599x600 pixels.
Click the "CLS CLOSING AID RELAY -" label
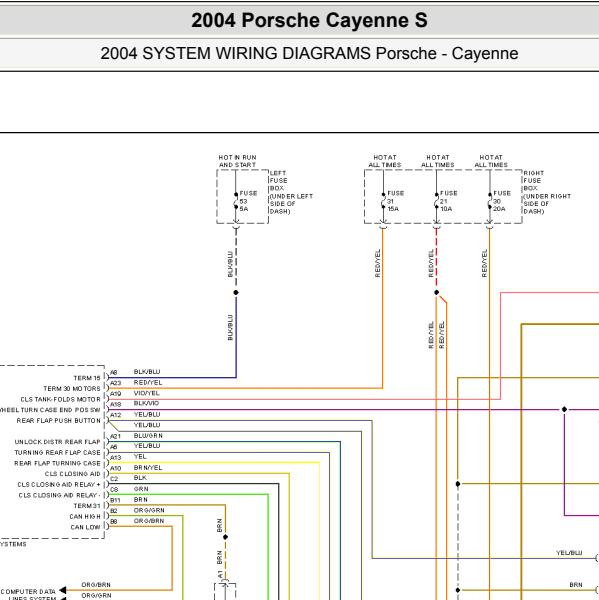pos(59,495)
